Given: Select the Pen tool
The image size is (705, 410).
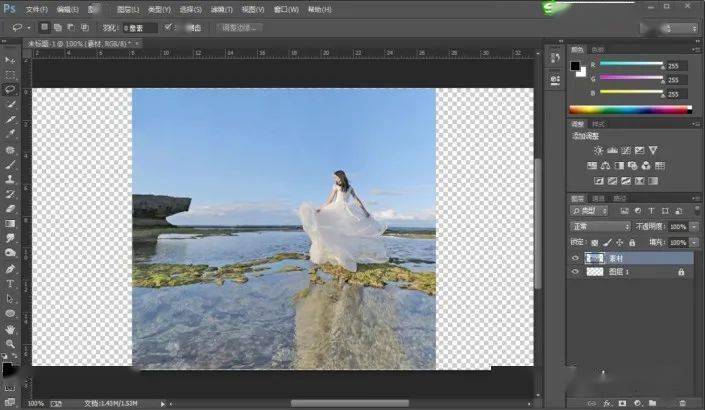Looking at the screenshot, I should point(10,269).
